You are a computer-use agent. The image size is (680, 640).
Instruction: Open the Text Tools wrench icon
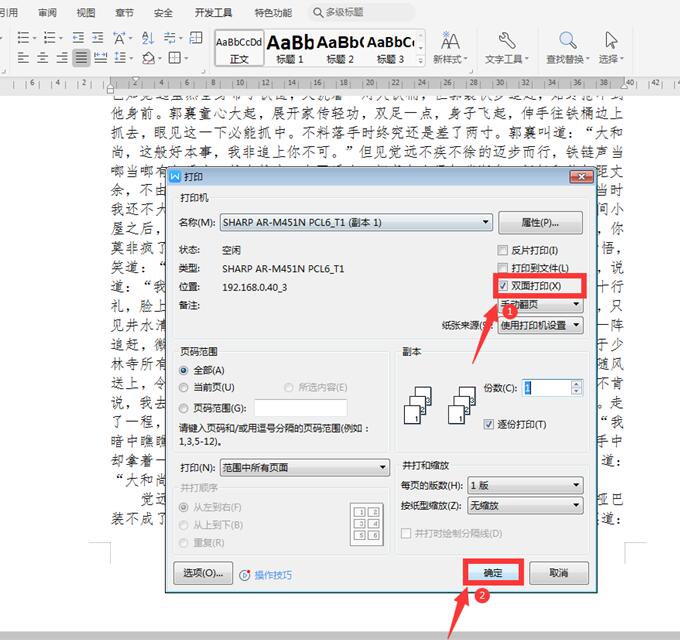(507, 40)
